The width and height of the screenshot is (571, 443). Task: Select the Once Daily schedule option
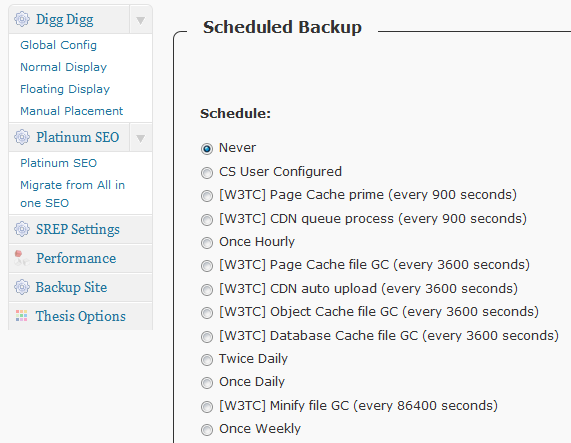(x=207, y=383)
